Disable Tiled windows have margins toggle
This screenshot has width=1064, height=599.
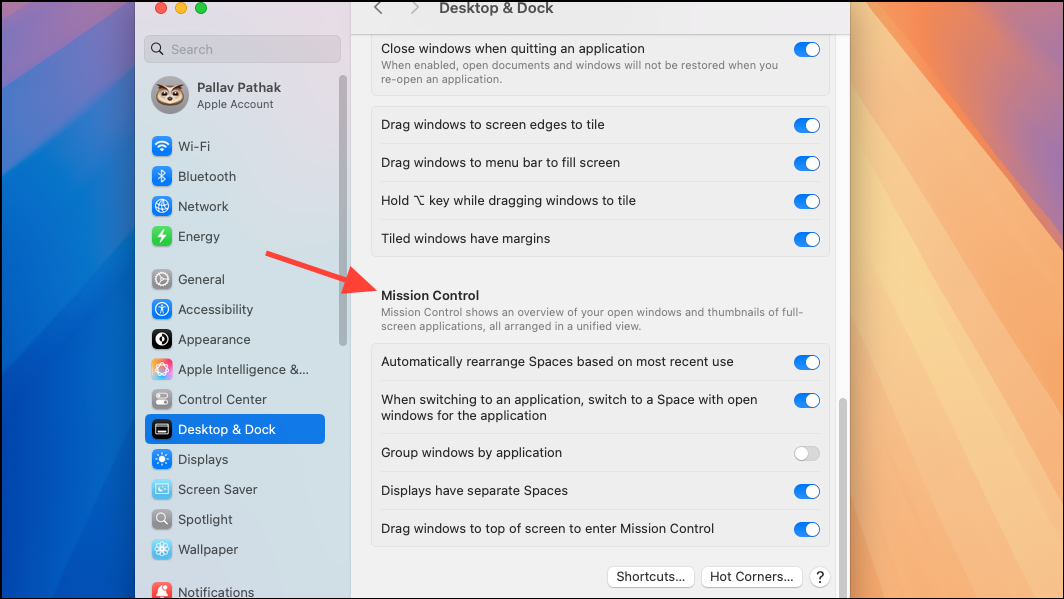coord(807,239)
